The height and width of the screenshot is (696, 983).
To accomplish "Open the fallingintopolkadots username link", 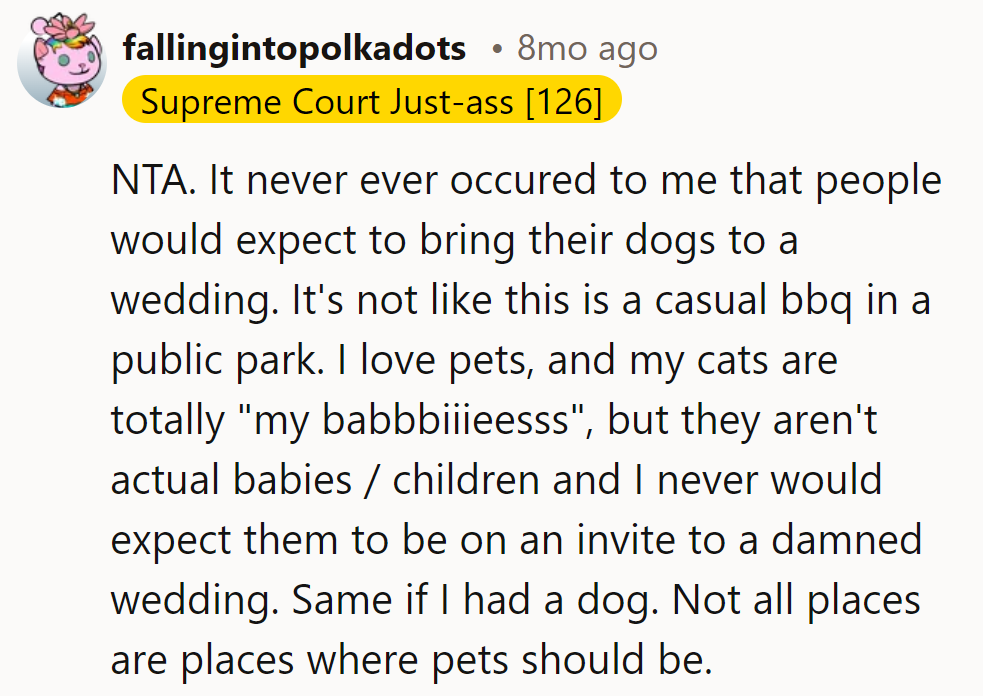I will click(294, 48).
